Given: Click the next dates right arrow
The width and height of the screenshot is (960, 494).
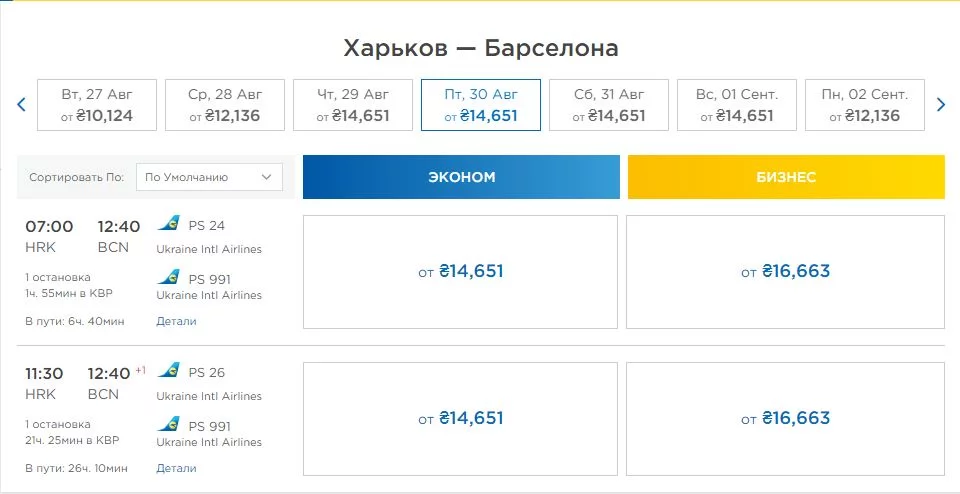Looking at the screenshot, I should point(940,104).
